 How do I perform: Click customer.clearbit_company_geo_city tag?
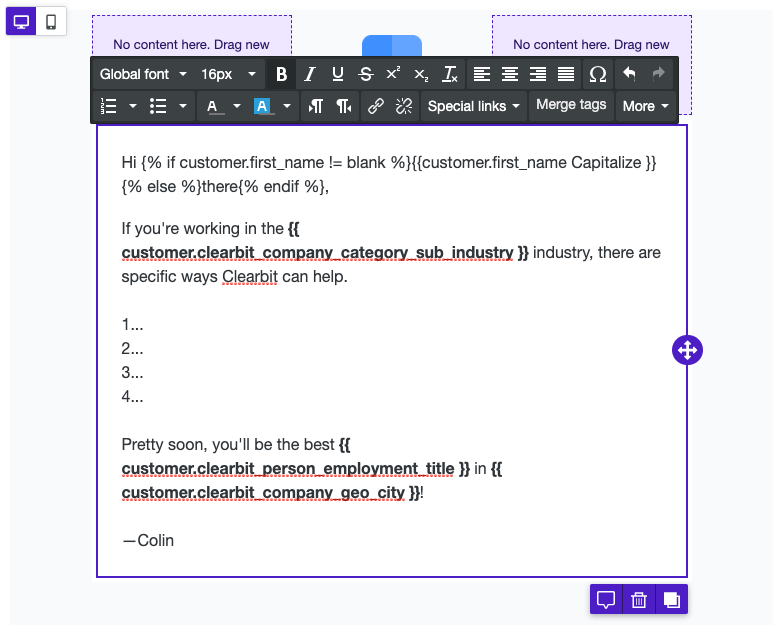point(263,493)
